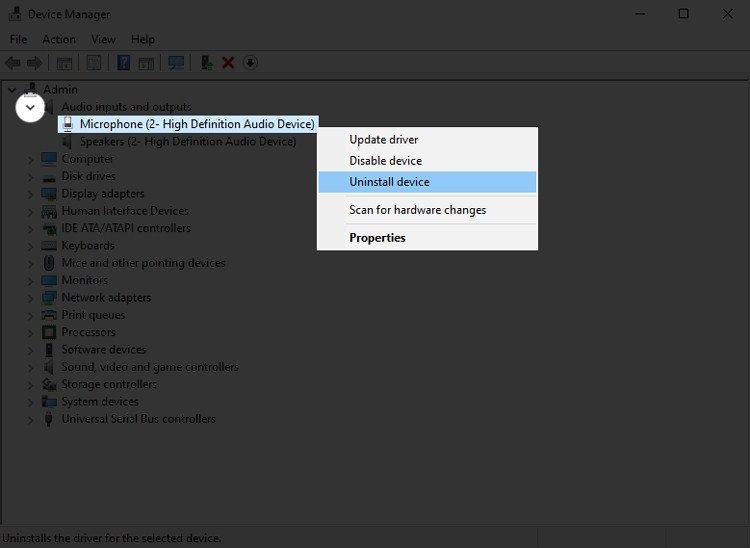750x548 pixels.
Task: Expand the Computer category
Action: click(30, 159)
